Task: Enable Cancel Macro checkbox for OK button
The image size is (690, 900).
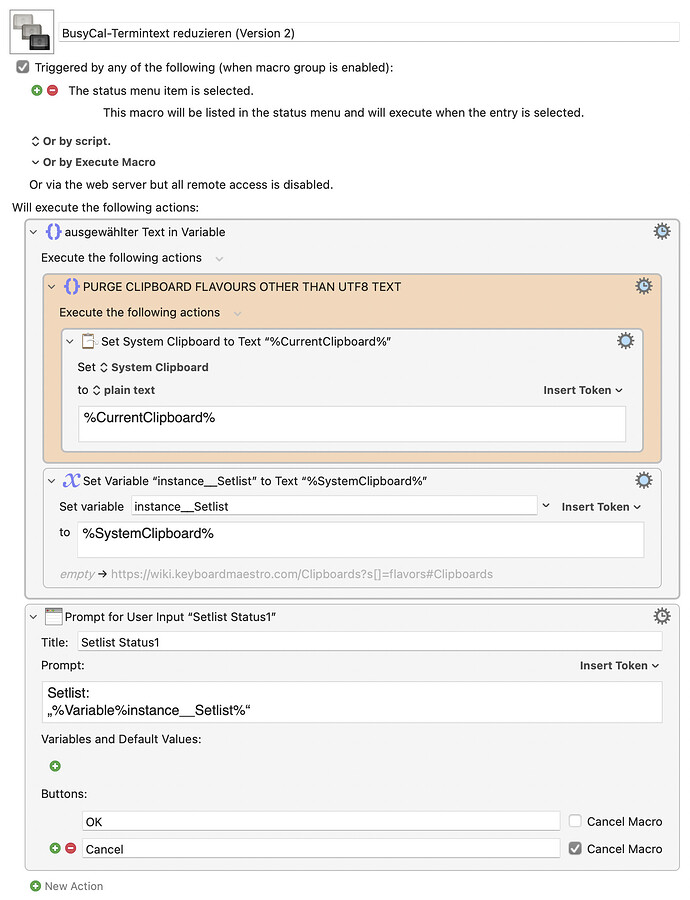Action: pyautogui.click(x=575, y=821)
